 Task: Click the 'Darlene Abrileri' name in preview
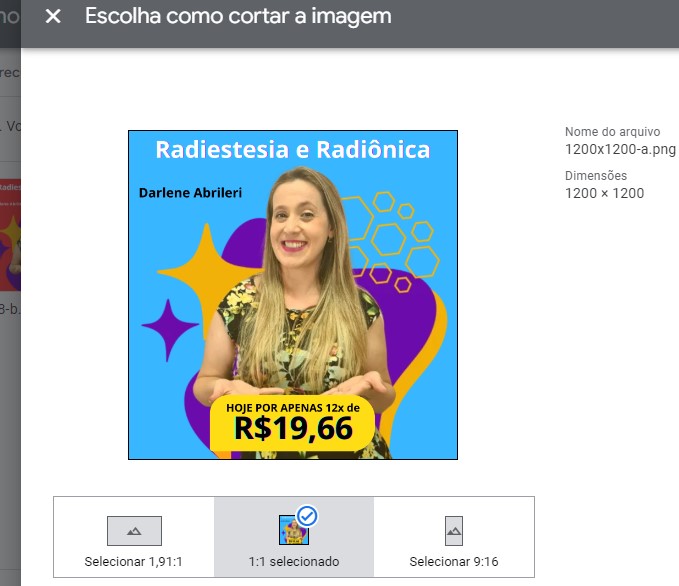(190, 193)
